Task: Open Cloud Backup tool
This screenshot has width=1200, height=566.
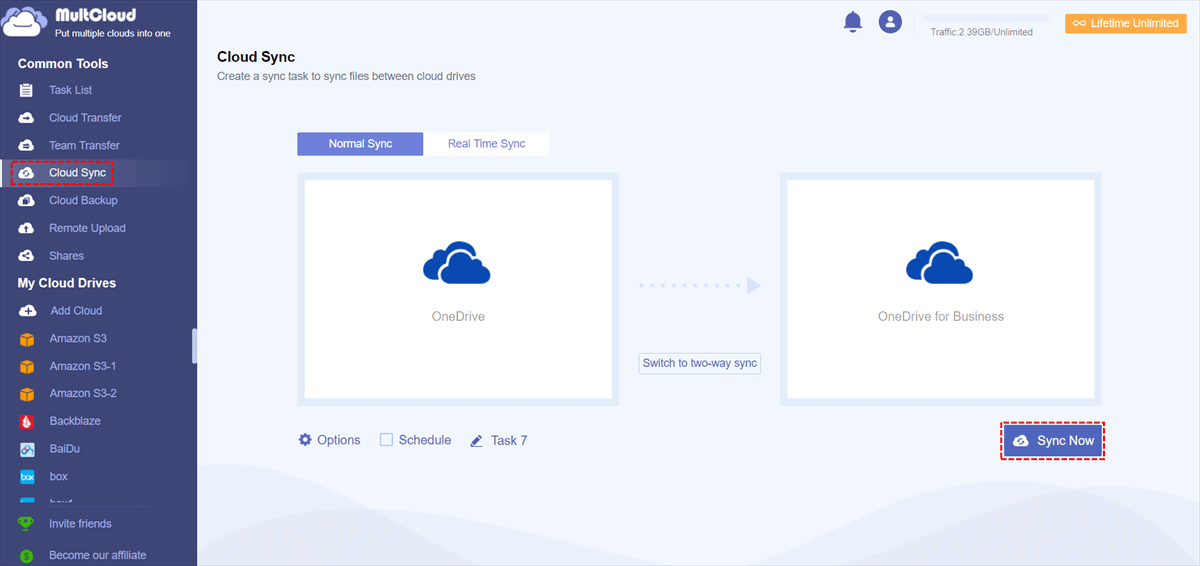Action: pyautogui.click(x=83, y=200)
